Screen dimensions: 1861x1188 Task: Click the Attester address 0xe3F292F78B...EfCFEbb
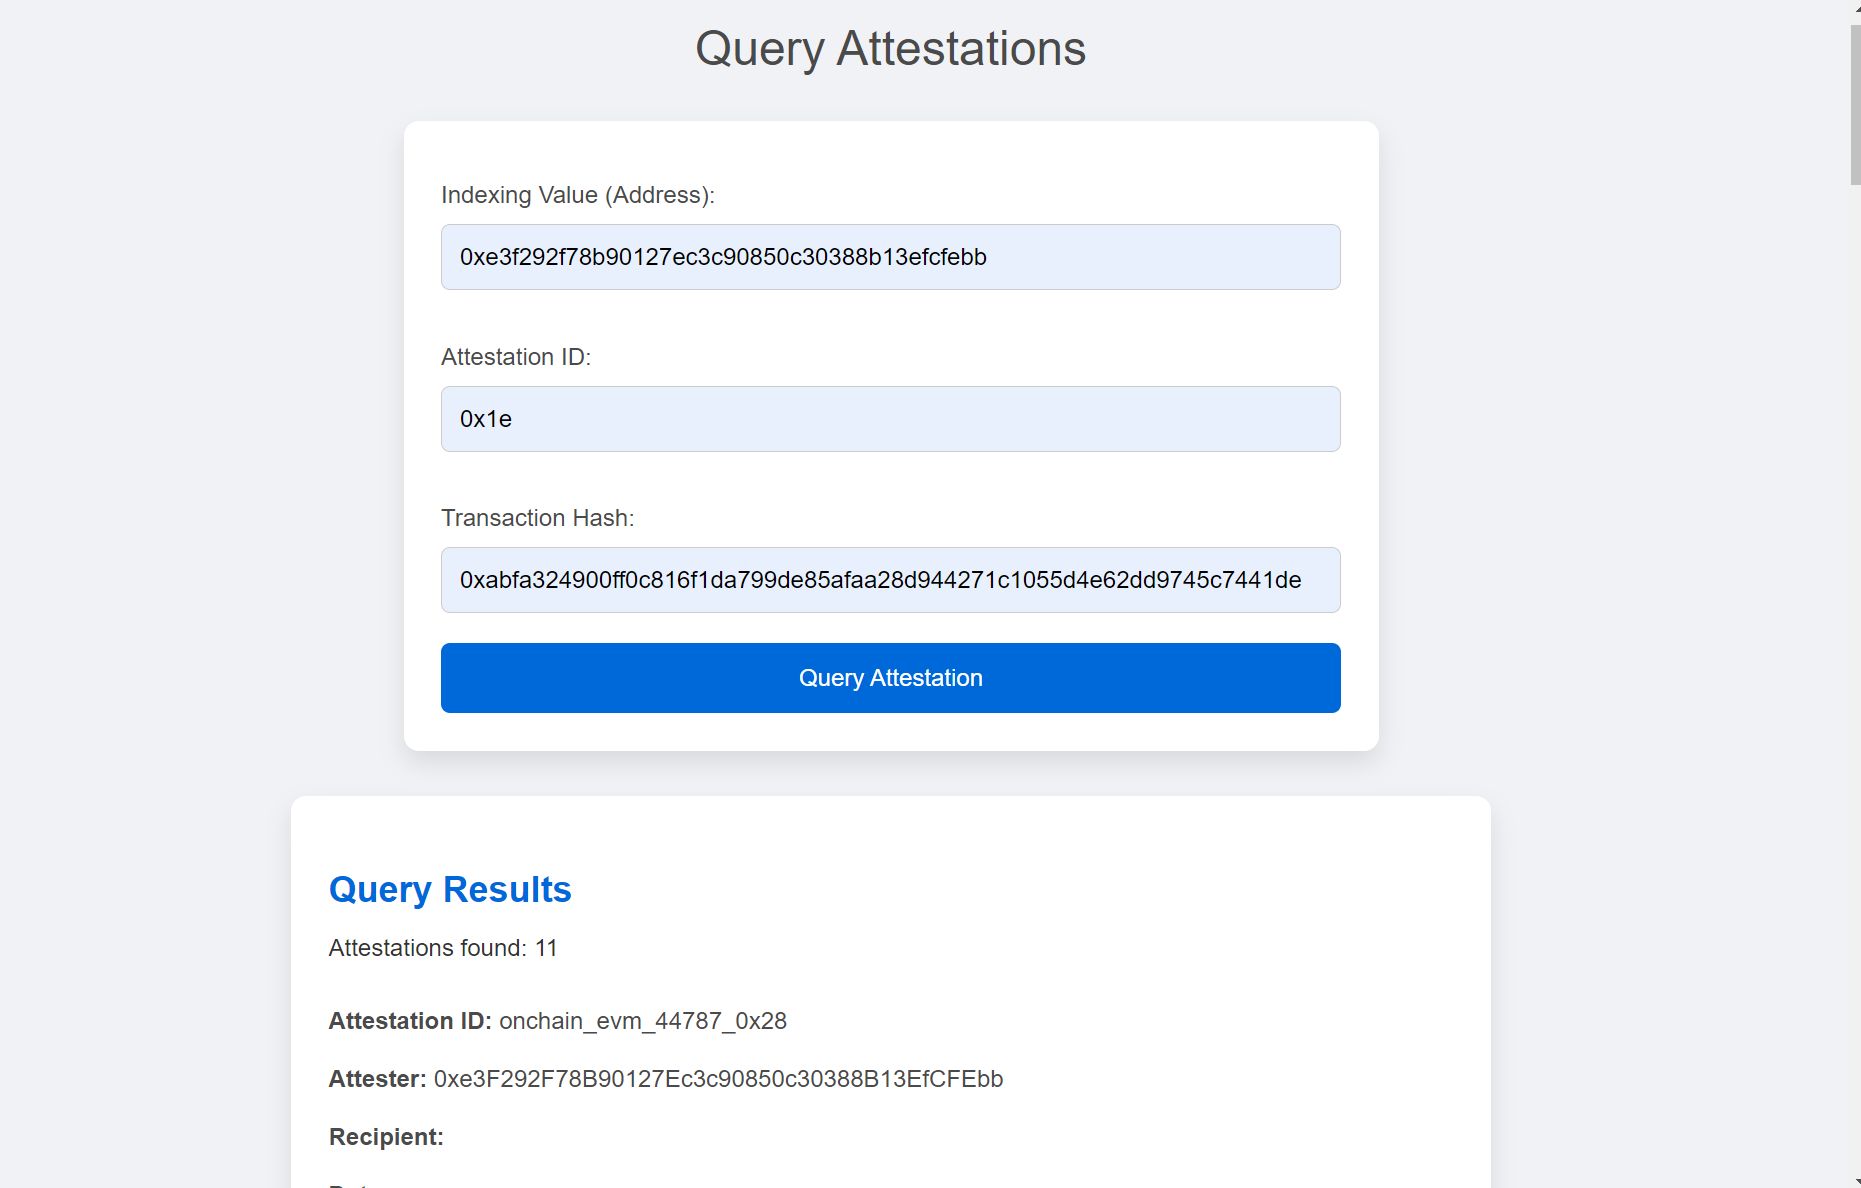pos(718,1079)
